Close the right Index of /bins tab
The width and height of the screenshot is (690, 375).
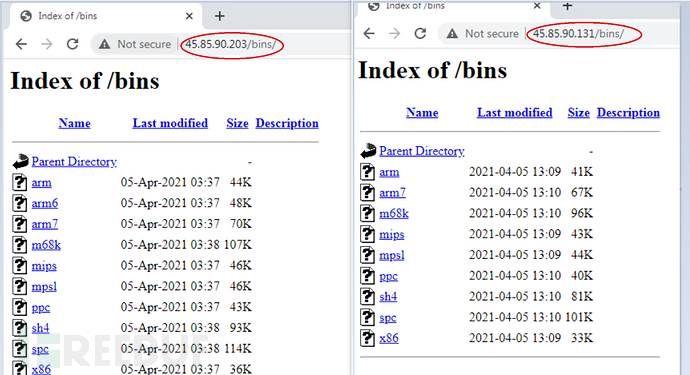(537, 6)
